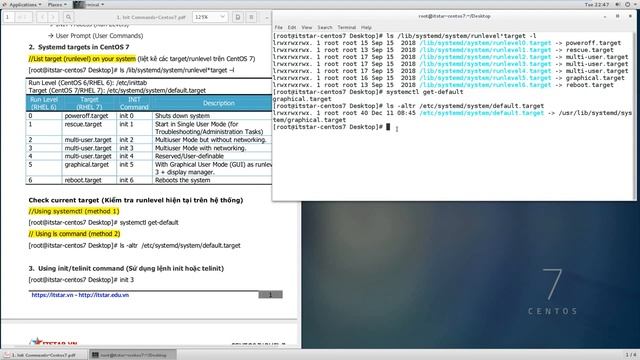Click runlevel0.target path in terminal output
The width and height of the screenshot is (640, 360).
485,43
